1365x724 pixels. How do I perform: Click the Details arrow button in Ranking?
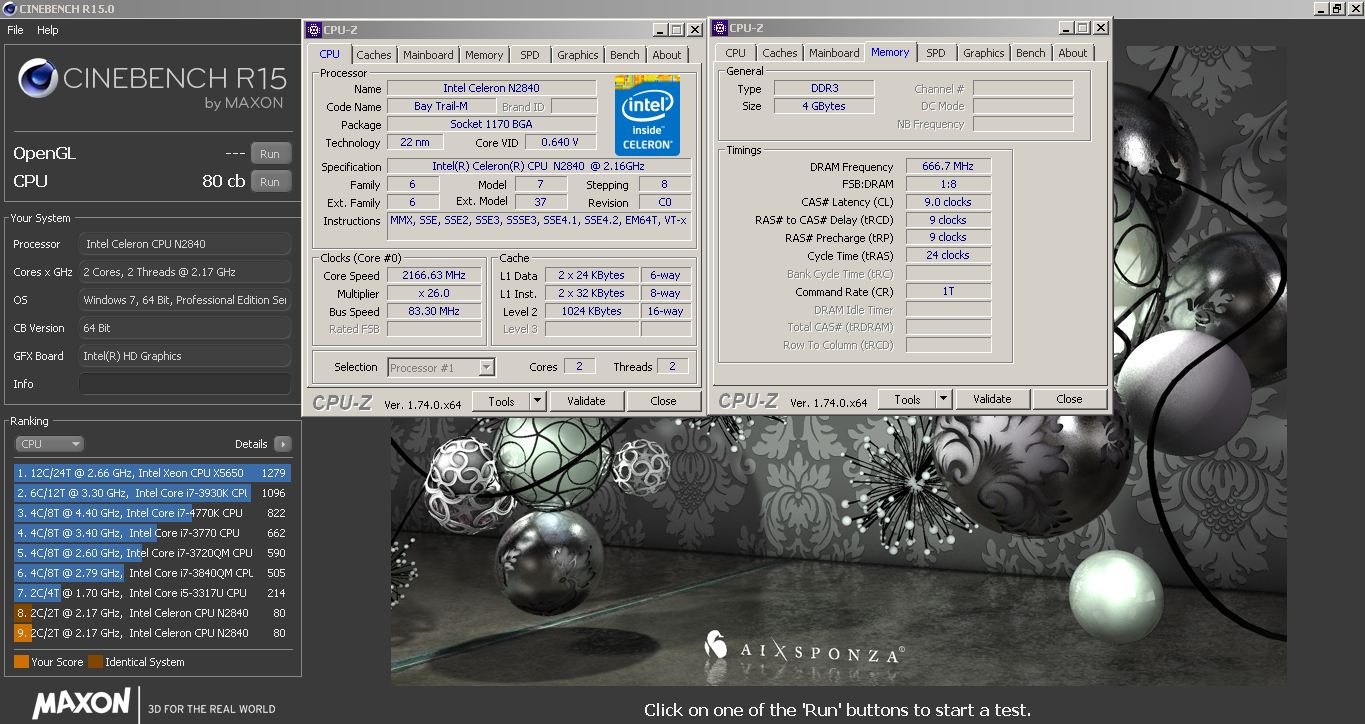[282, 444]
